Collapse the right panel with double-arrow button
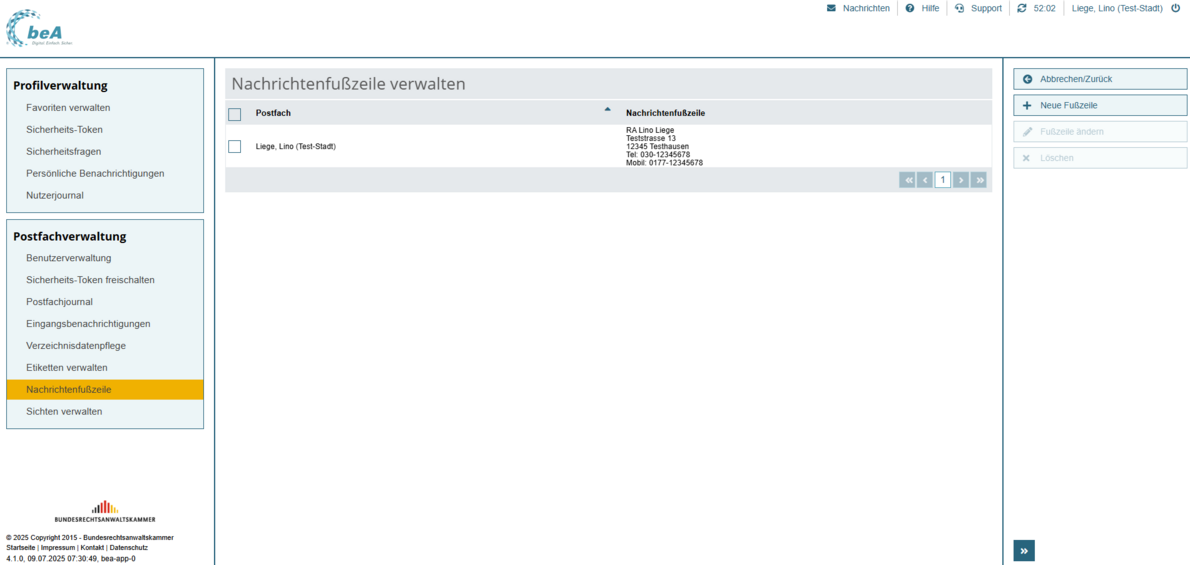The image size is (1190, 565). coord(1024,551)
